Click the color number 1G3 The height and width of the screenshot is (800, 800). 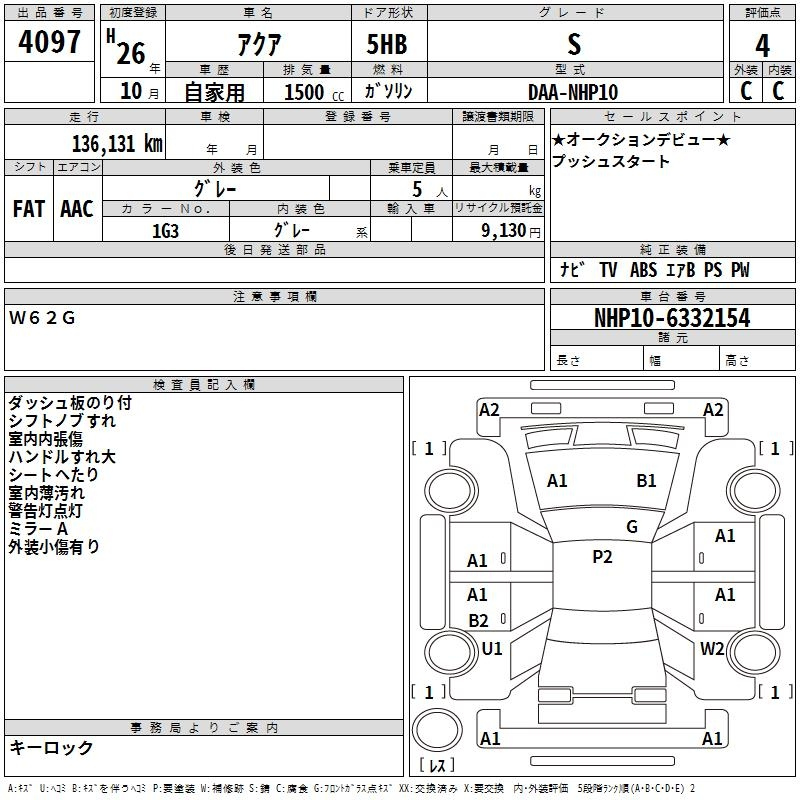[165, 229]
